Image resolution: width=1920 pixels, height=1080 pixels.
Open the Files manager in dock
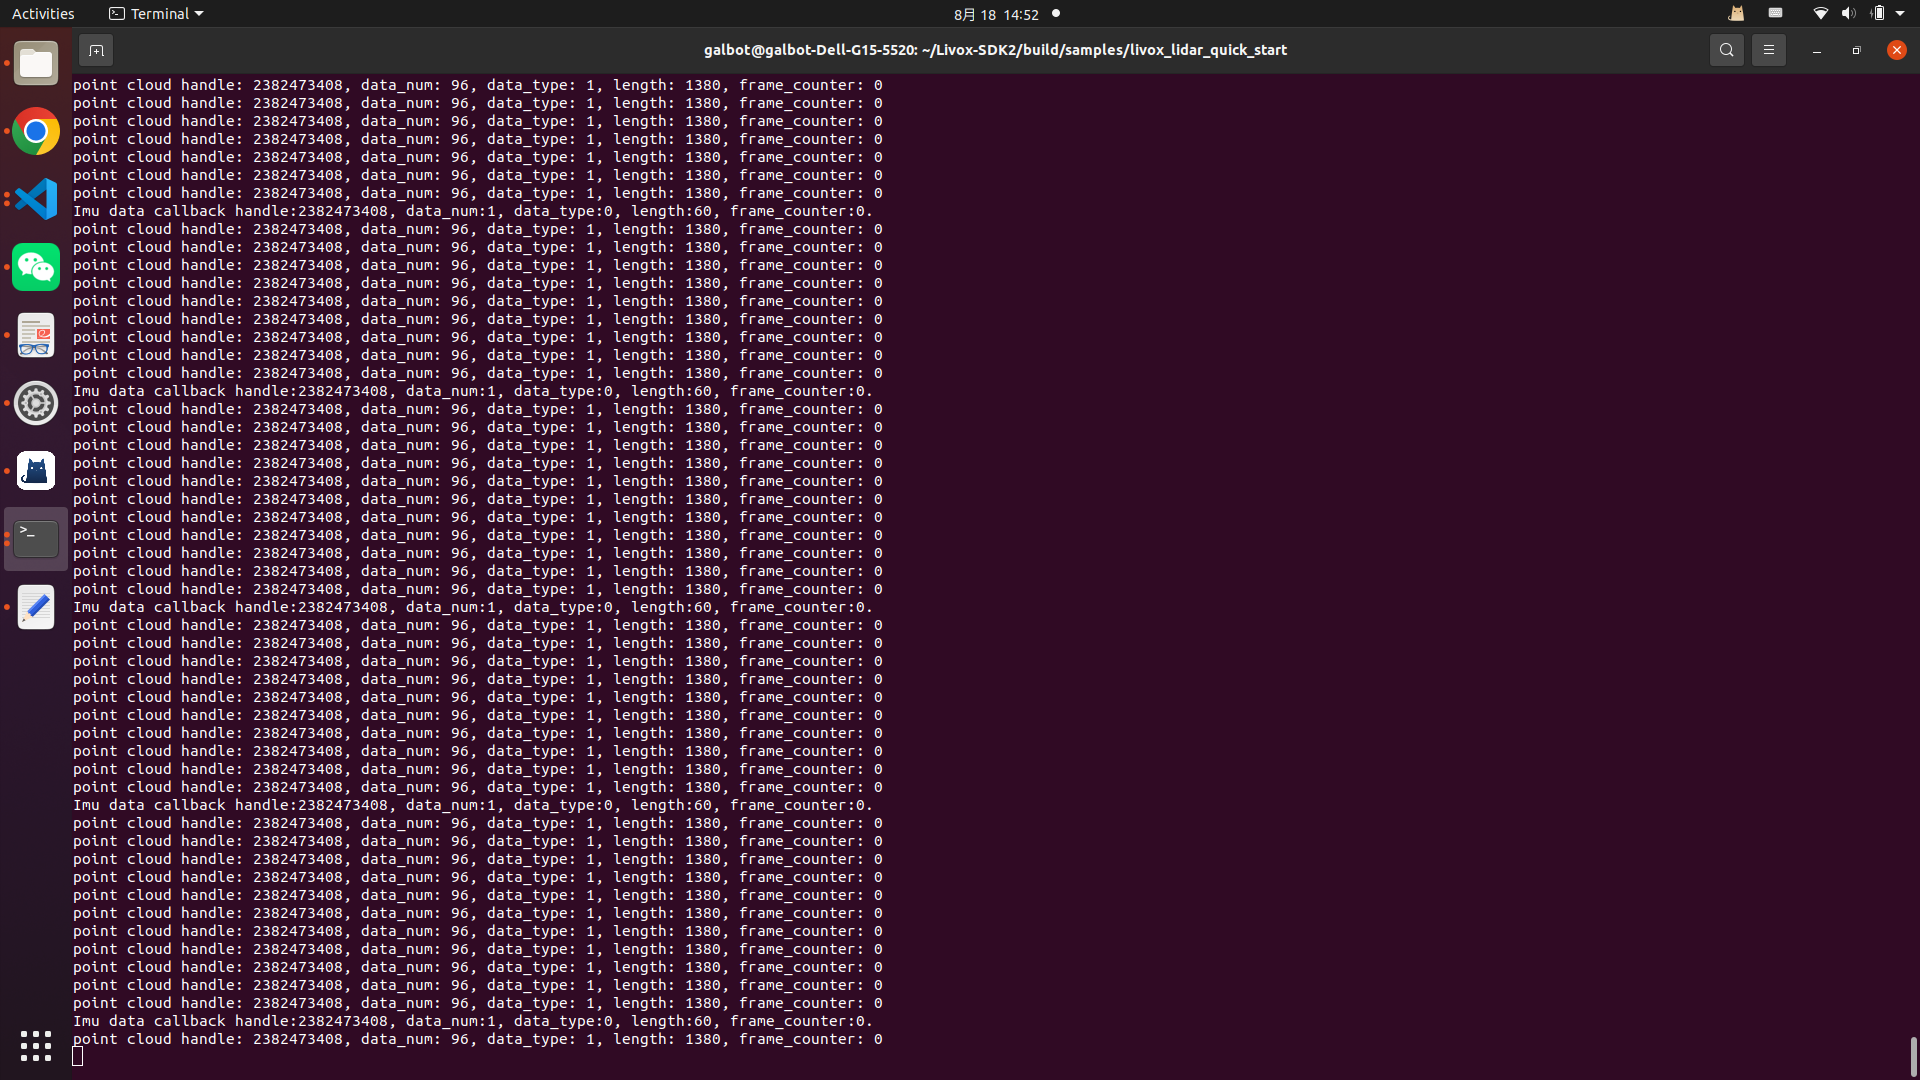pos(36,64)
